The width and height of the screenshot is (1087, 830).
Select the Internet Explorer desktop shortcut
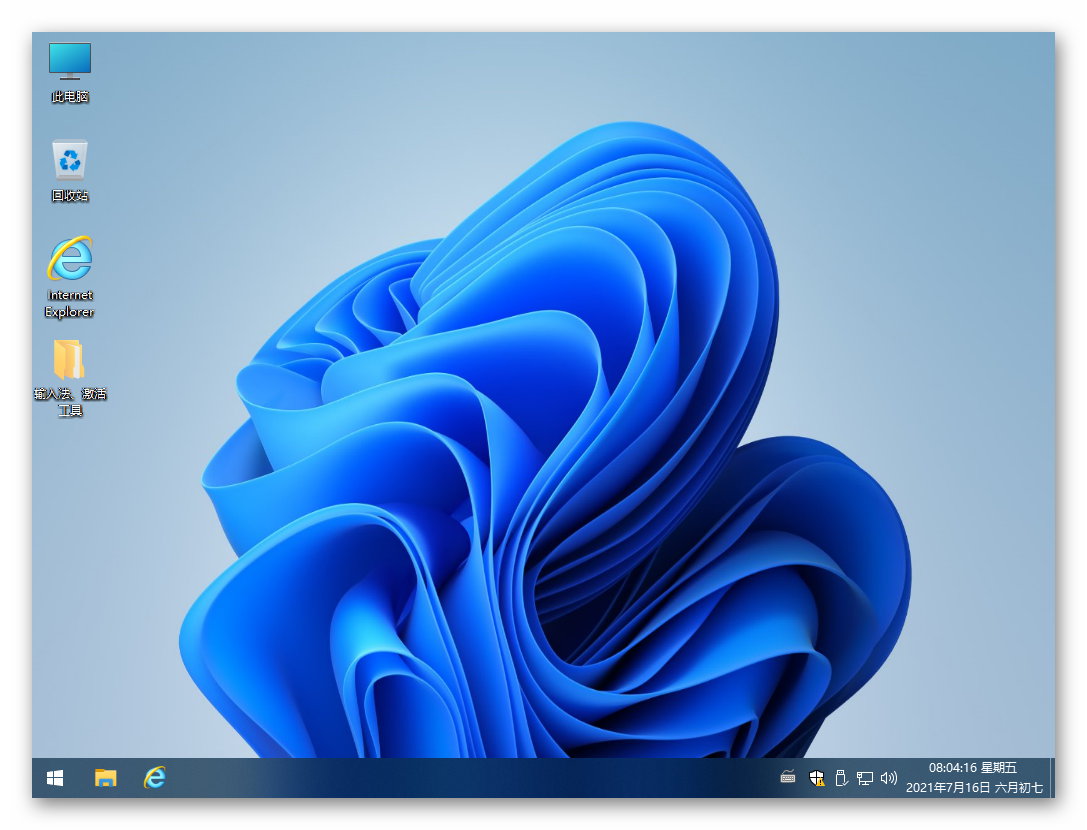pos(69,258)
